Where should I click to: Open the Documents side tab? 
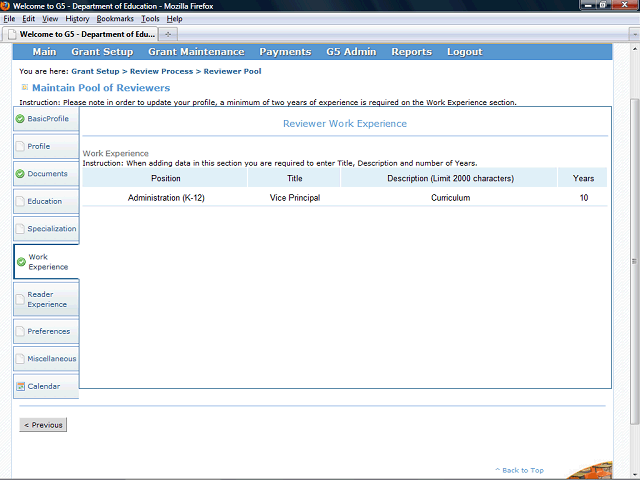[x=46, y=174]
